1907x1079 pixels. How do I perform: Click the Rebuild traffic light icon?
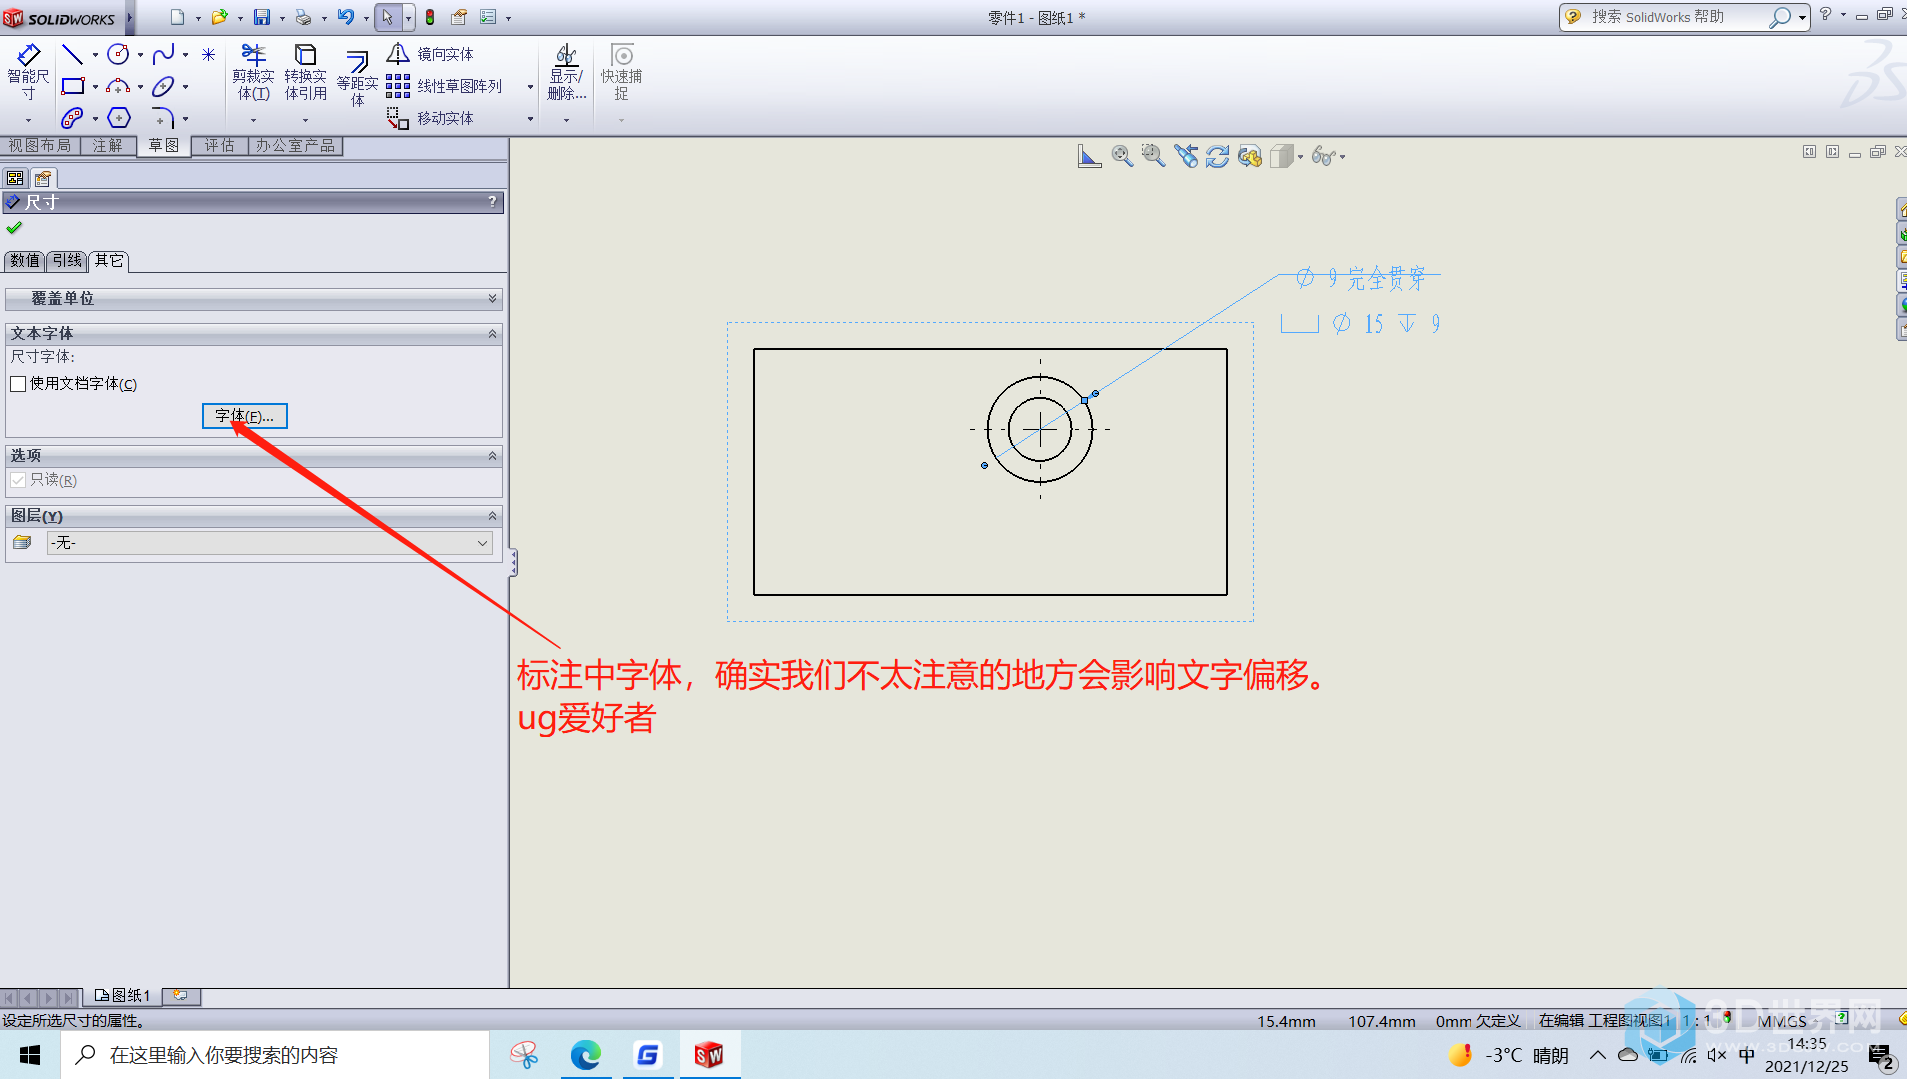(430, 17)
